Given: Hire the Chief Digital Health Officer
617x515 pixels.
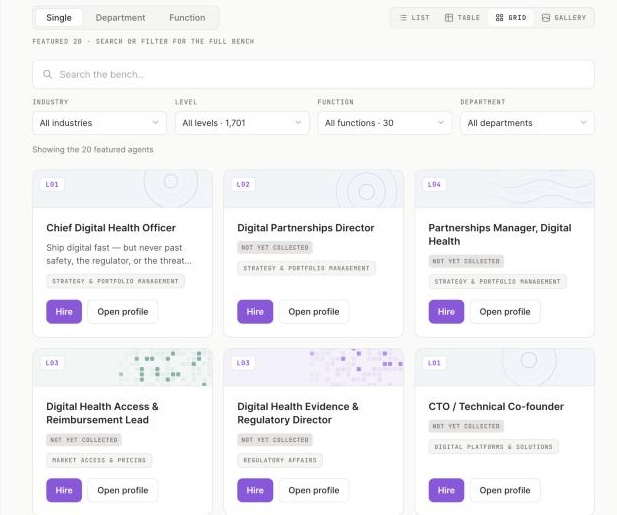Looking at the screenshot, I should (64, 312).
